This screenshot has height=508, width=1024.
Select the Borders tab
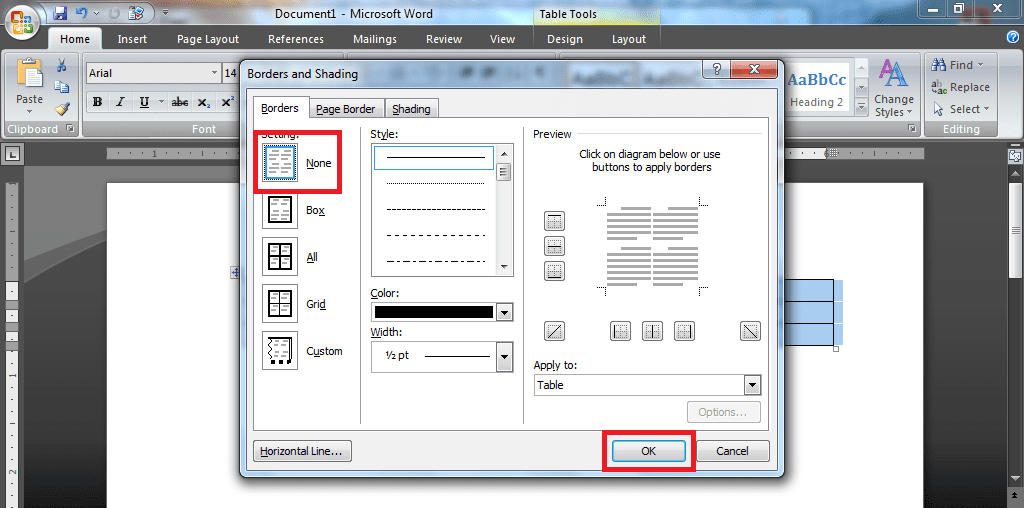coord(280,108)
